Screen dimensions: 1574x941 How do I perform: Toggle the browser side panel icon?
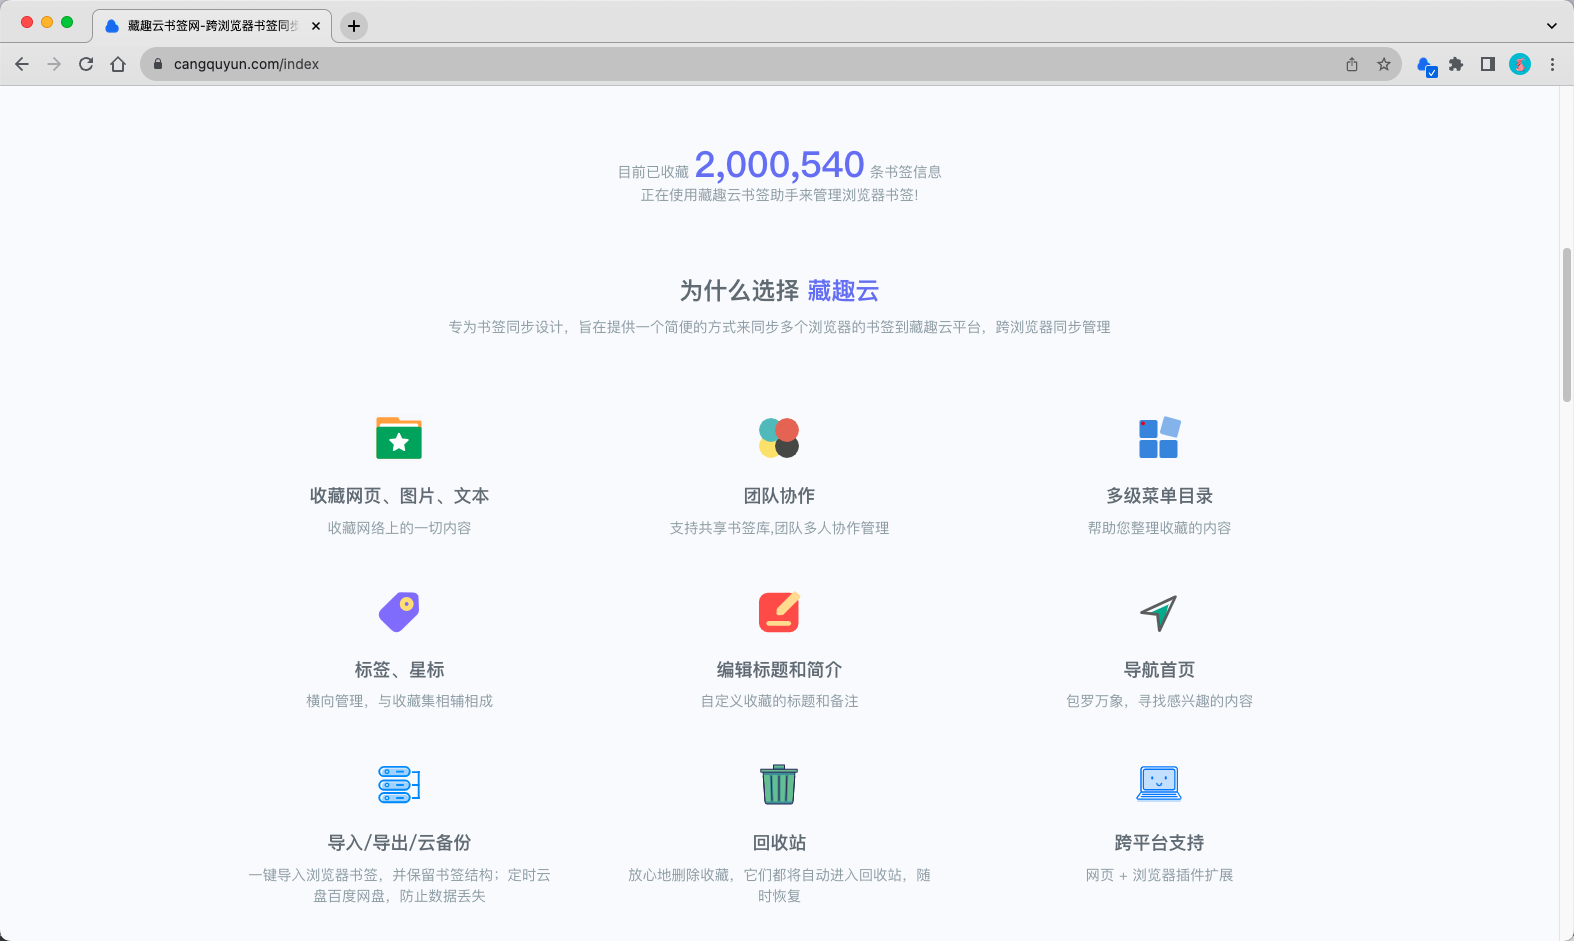[x=1488, y=64]
